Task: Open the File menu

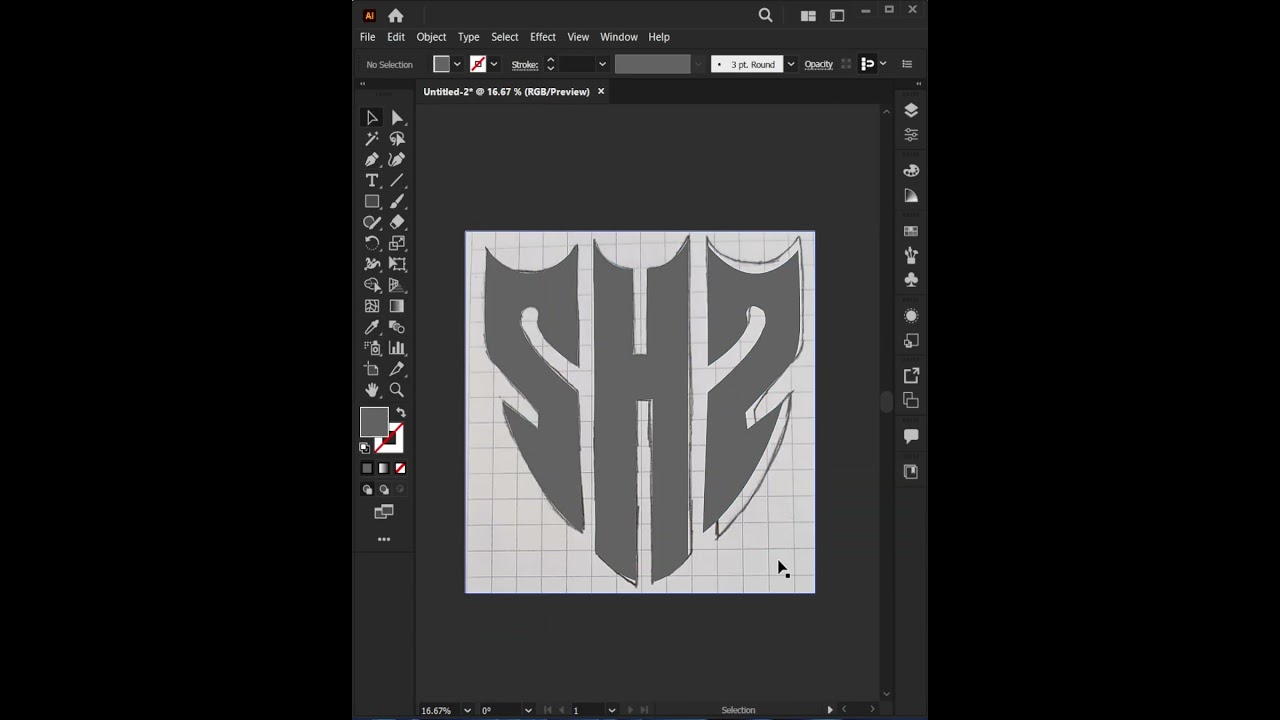Action: [x=367, y=37]
